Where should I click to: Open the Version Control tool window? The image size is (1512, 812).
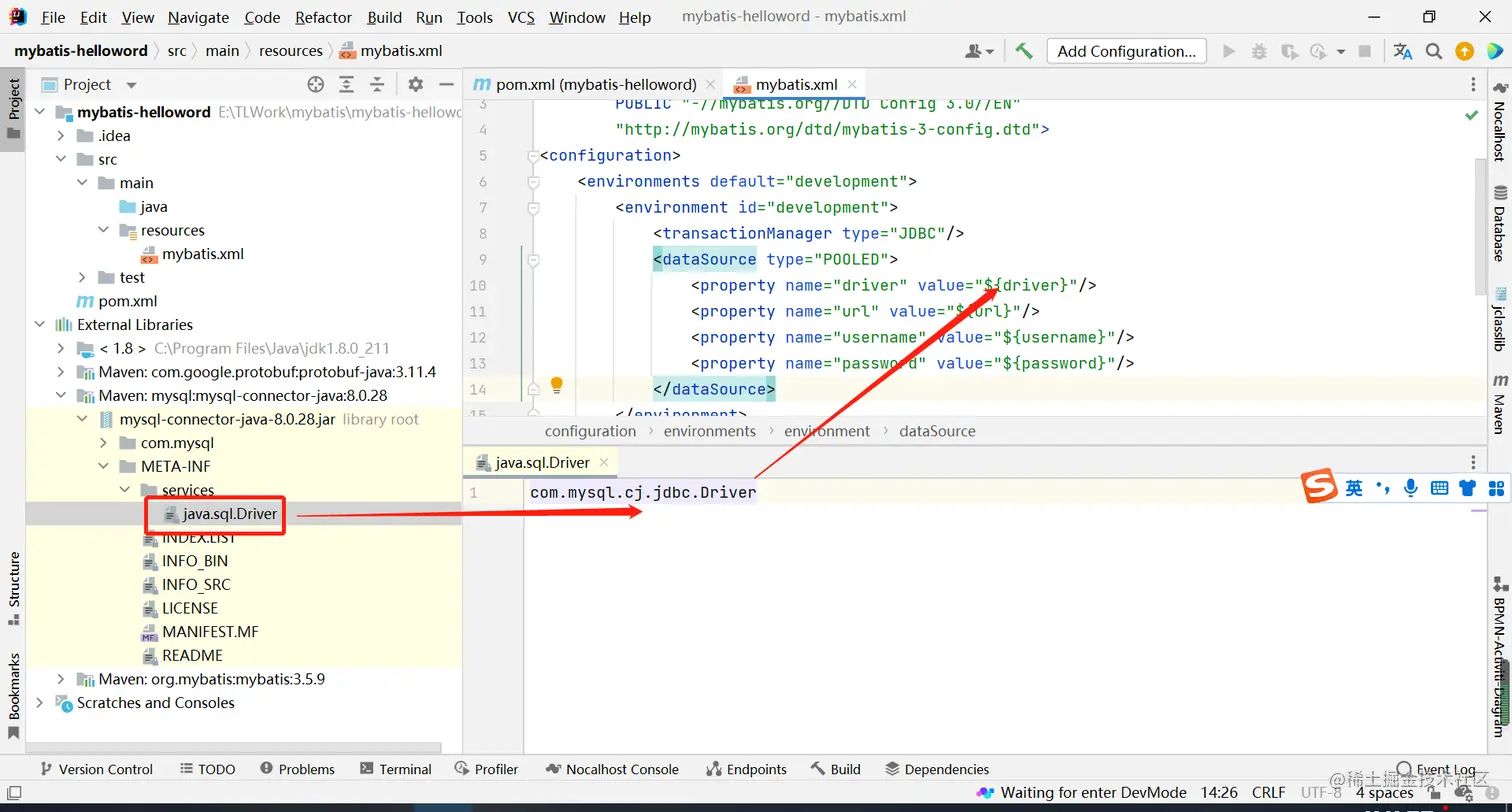96,769
